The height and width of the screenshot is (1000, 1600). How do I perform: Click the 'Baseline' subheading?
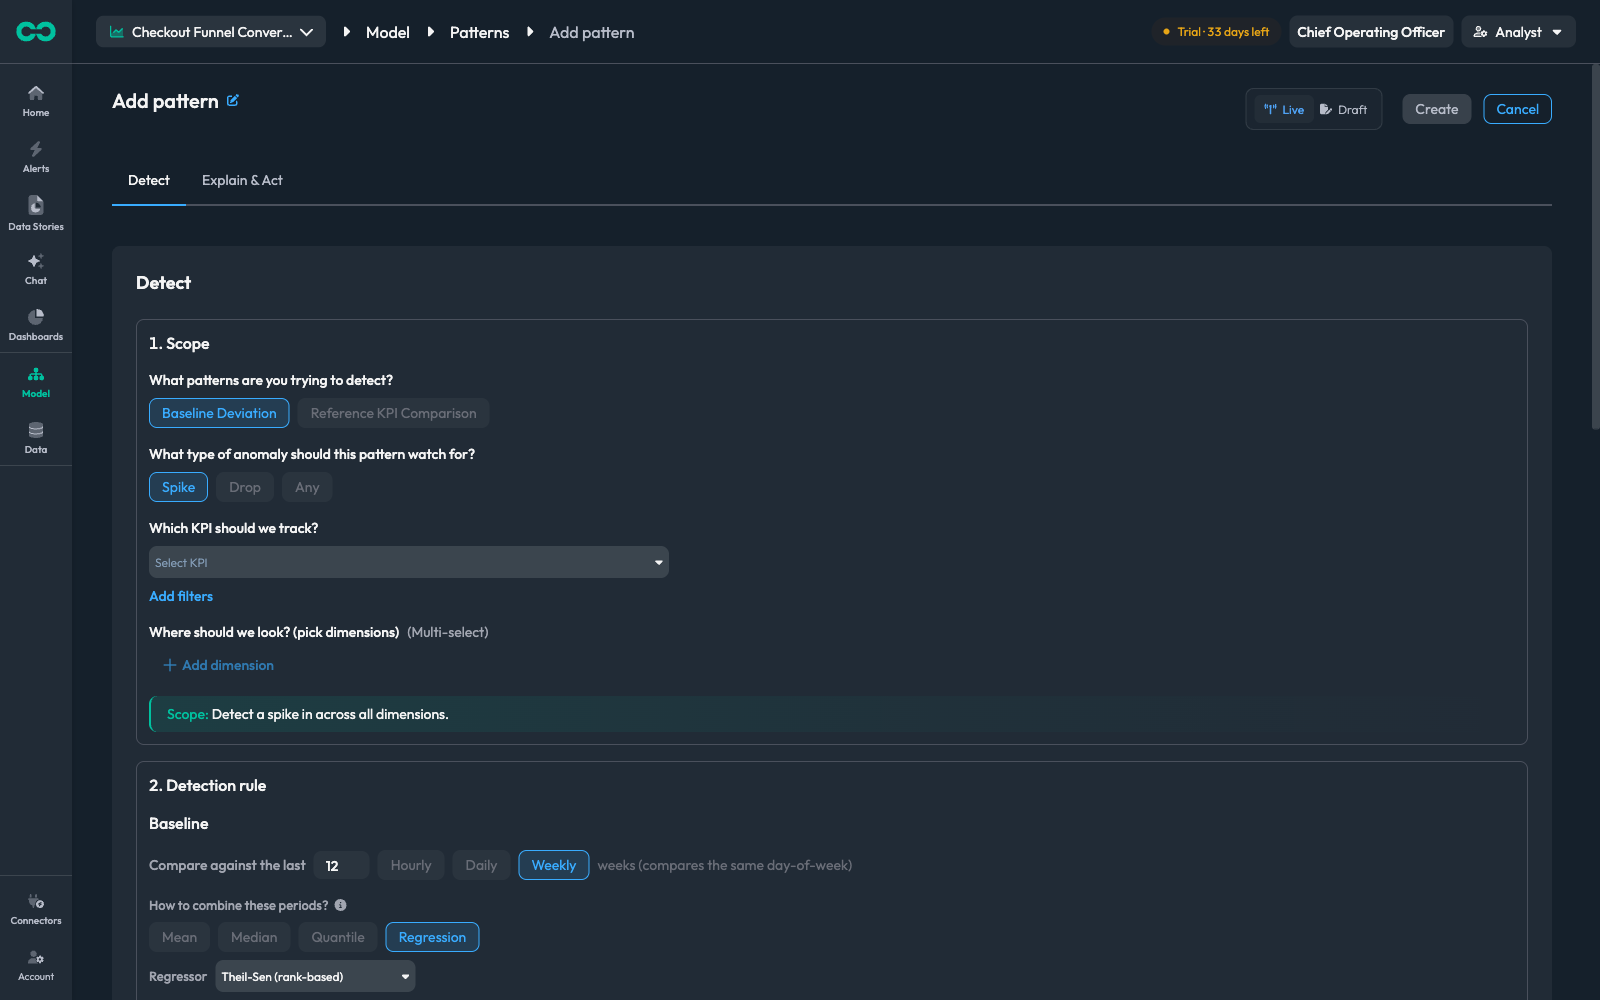(x=179, y=823)
